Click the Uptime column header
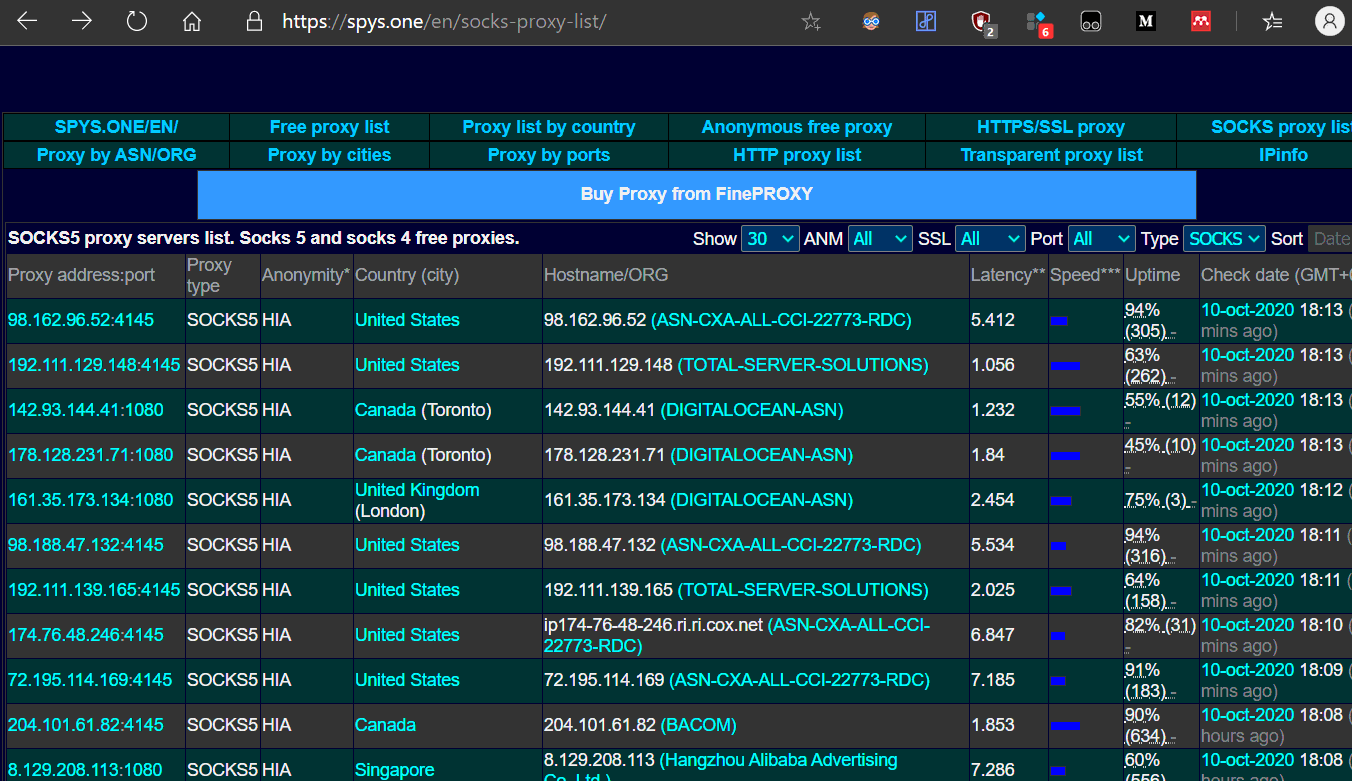 coord(1152,275)
